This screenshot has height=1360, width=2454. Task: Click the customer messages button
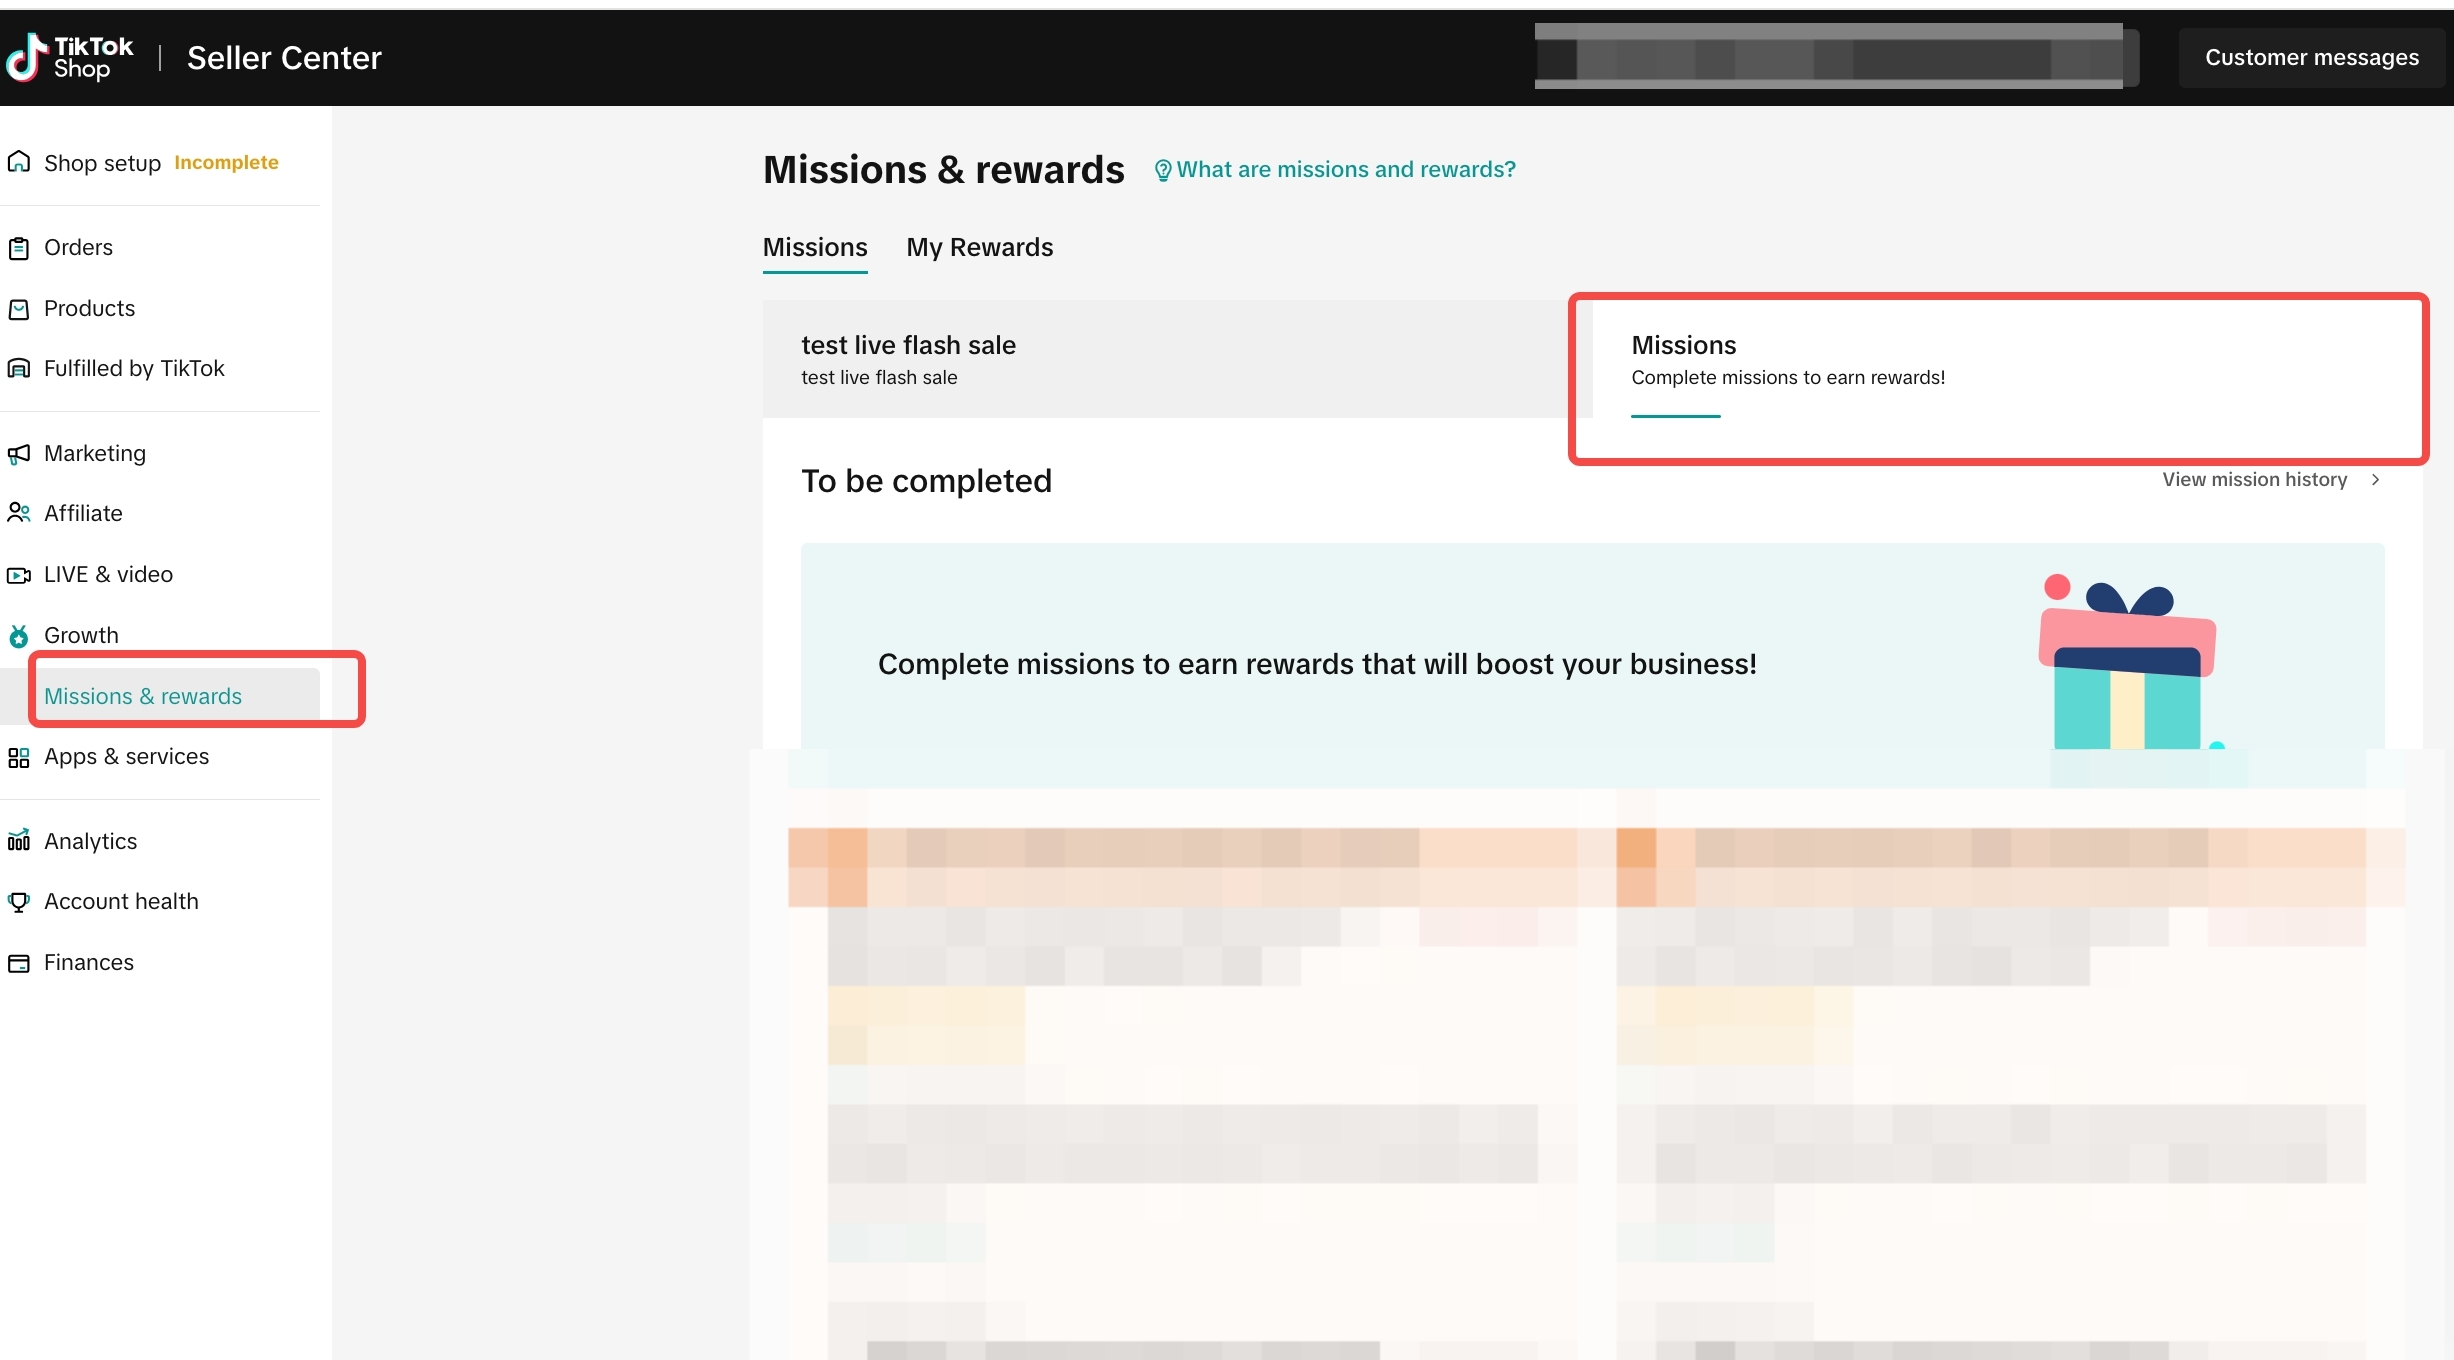(x=2312, y=55)
